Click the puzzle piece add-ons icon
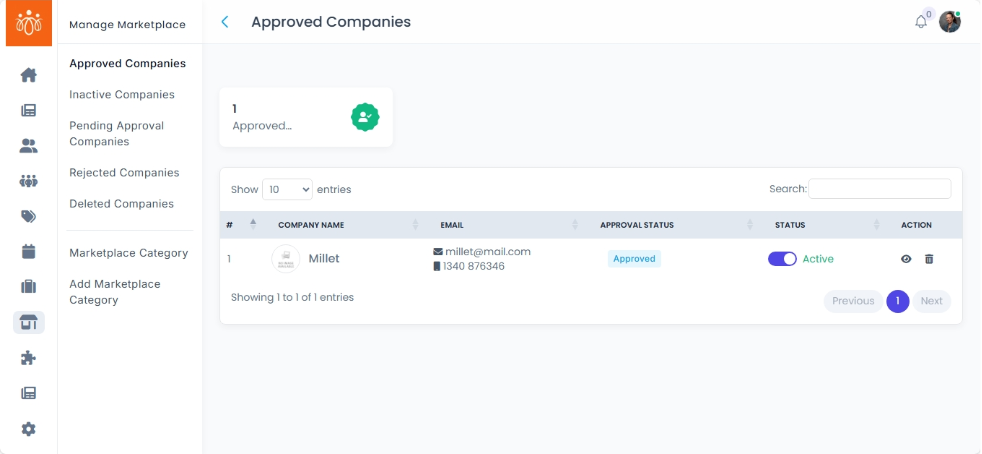This screenshot has height=454, width=982. [28, 358]
